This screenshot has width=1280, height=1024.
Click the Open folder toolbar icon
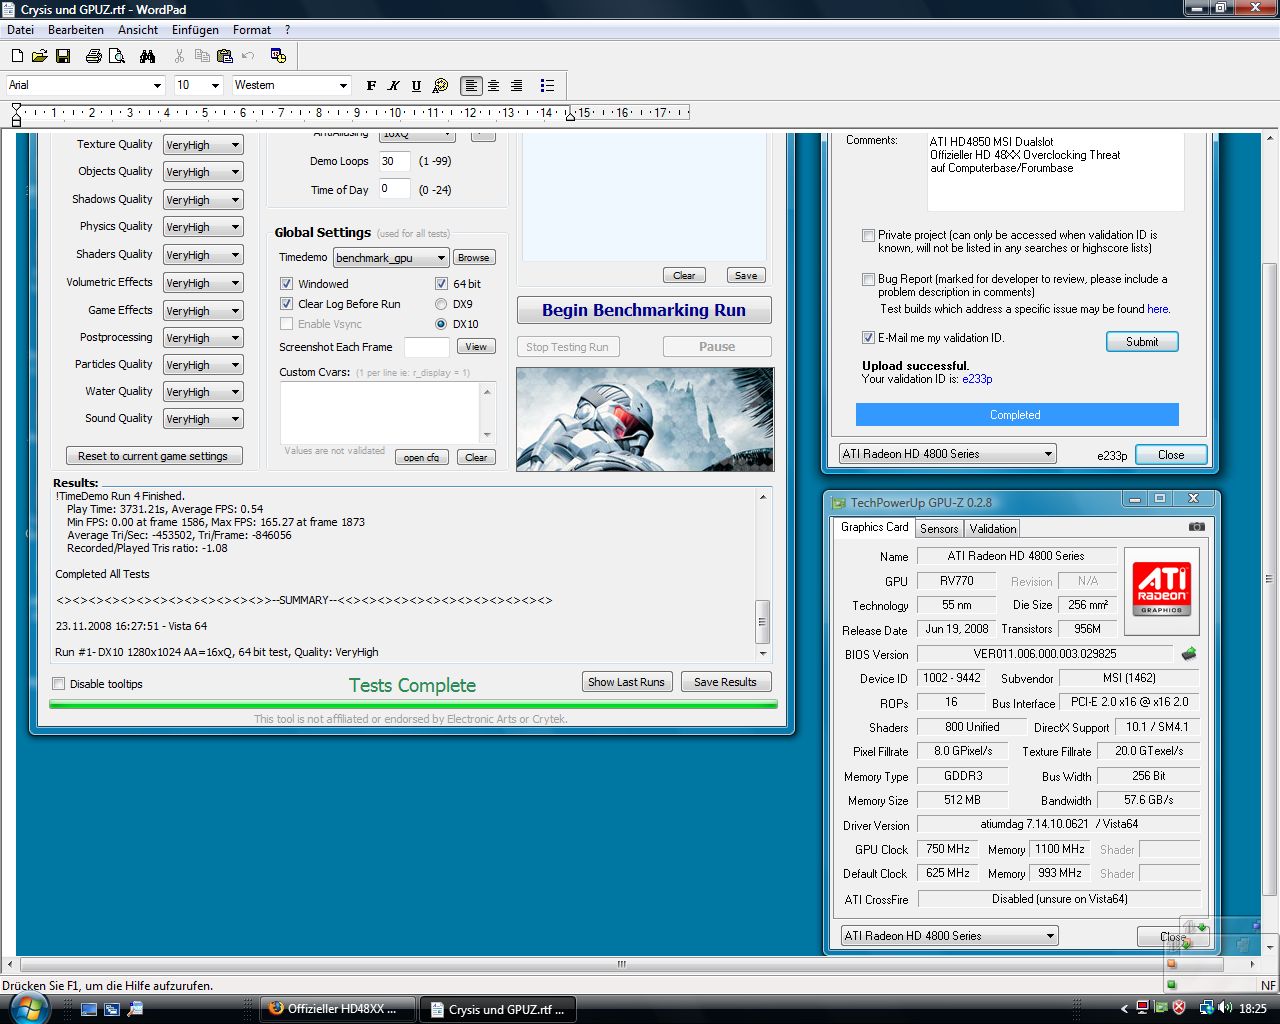click(39, 56)
